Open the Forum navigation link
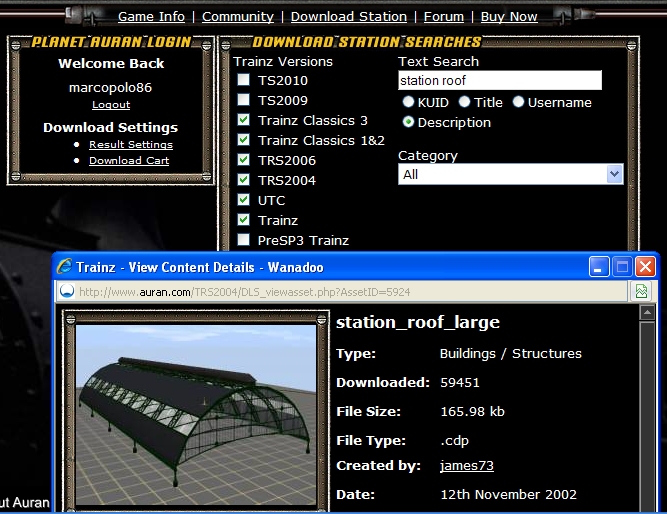 pos(444,17)
